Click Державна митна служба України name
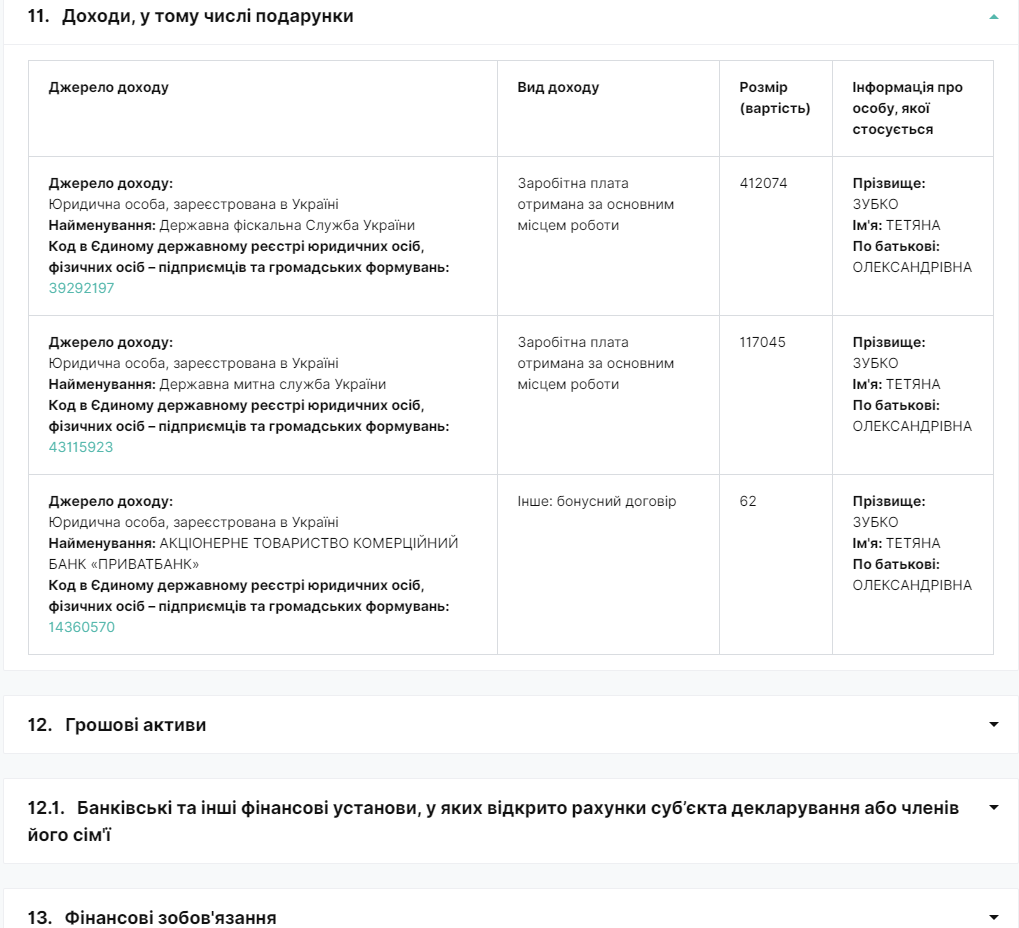The width and height of the screenshot is (1019, 928). 272,385
